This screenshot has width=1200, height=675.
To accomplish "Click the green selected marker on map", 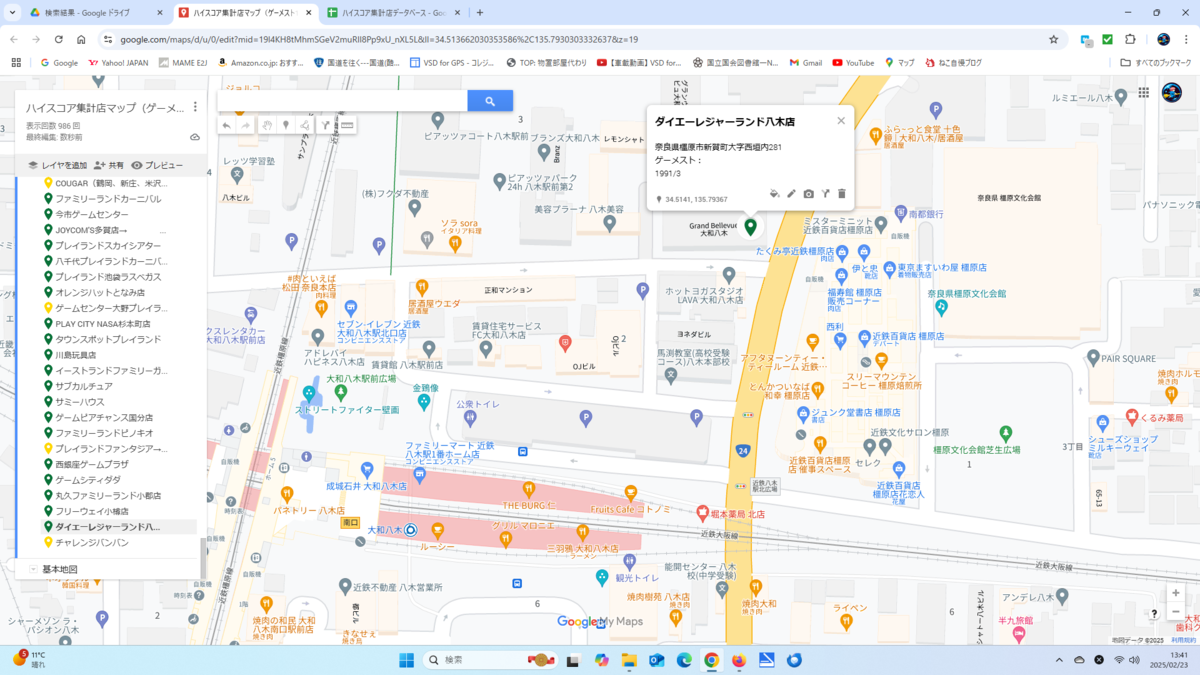I will (x=751, y=228).
